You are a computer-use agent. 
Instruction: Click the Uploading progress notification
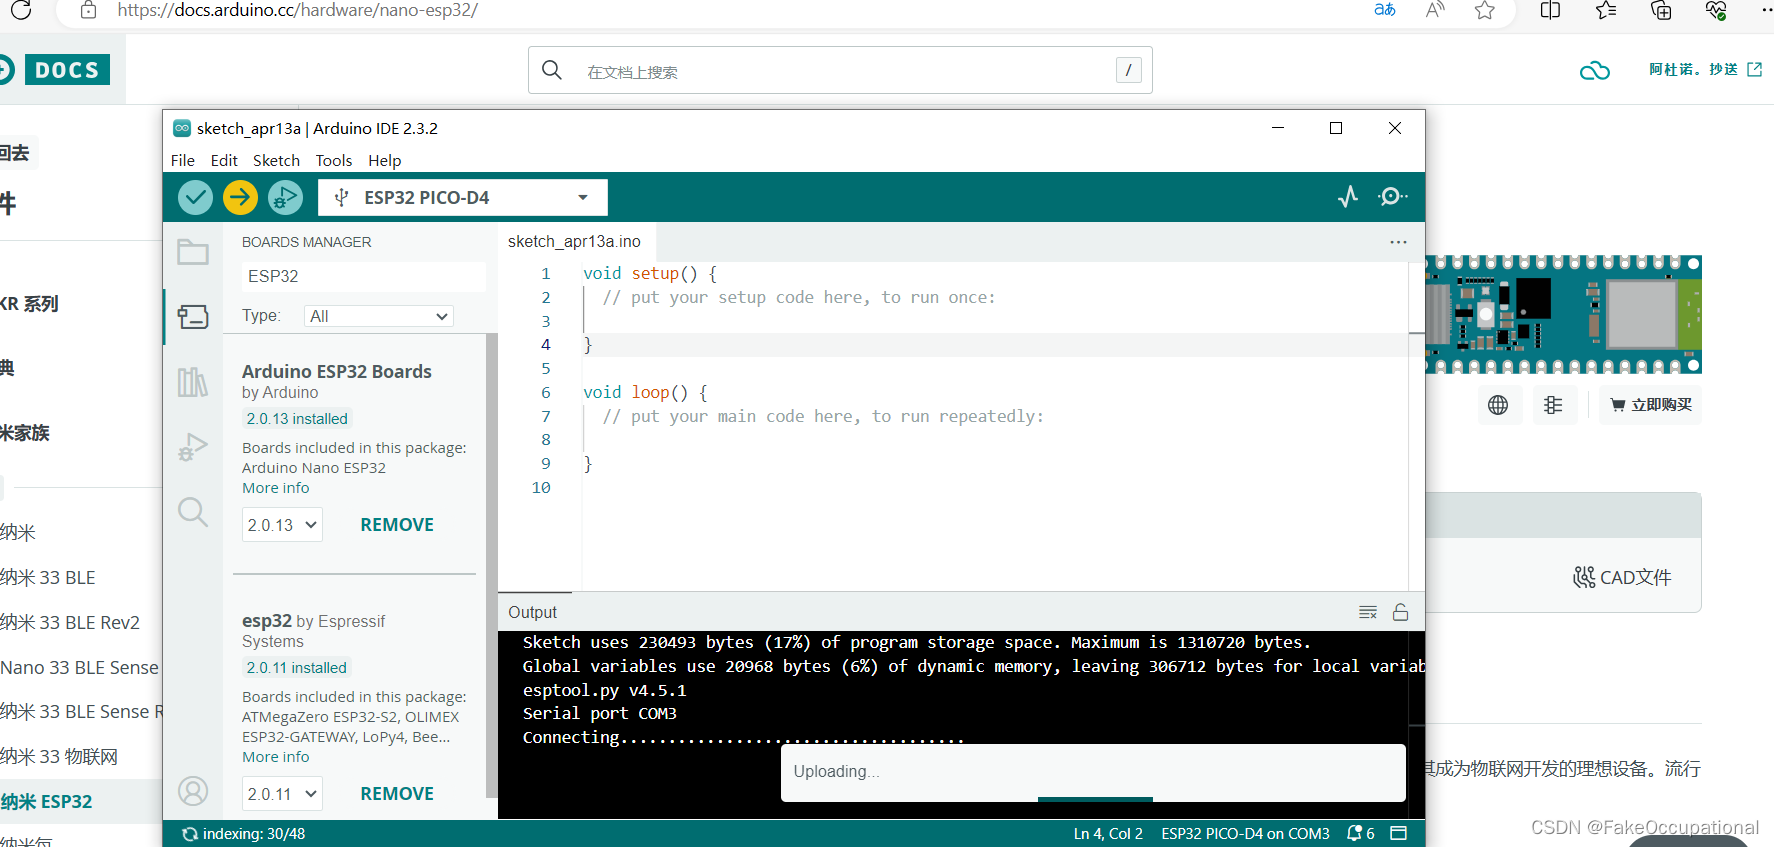[x=1093, y=772]
